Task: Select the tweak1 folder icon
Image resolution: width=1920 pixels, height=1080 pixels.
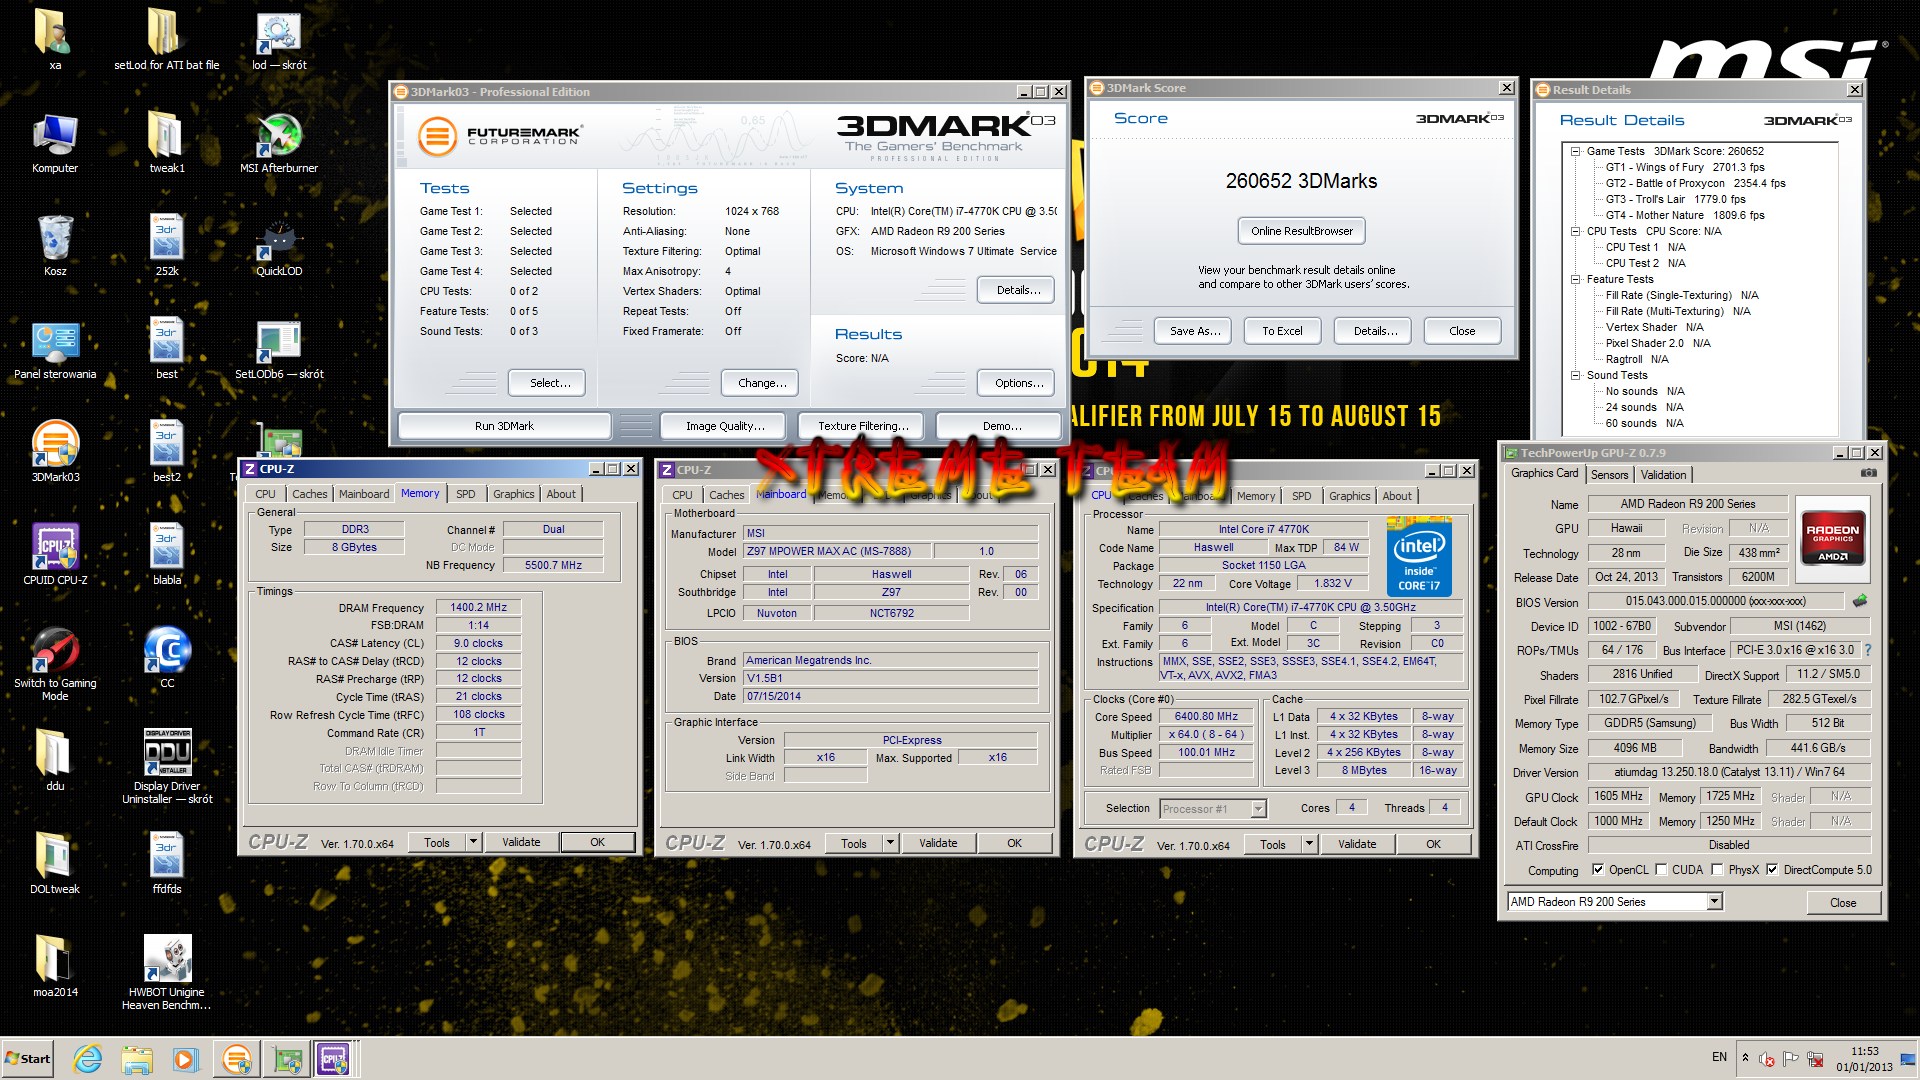Action: click(167, 143)
